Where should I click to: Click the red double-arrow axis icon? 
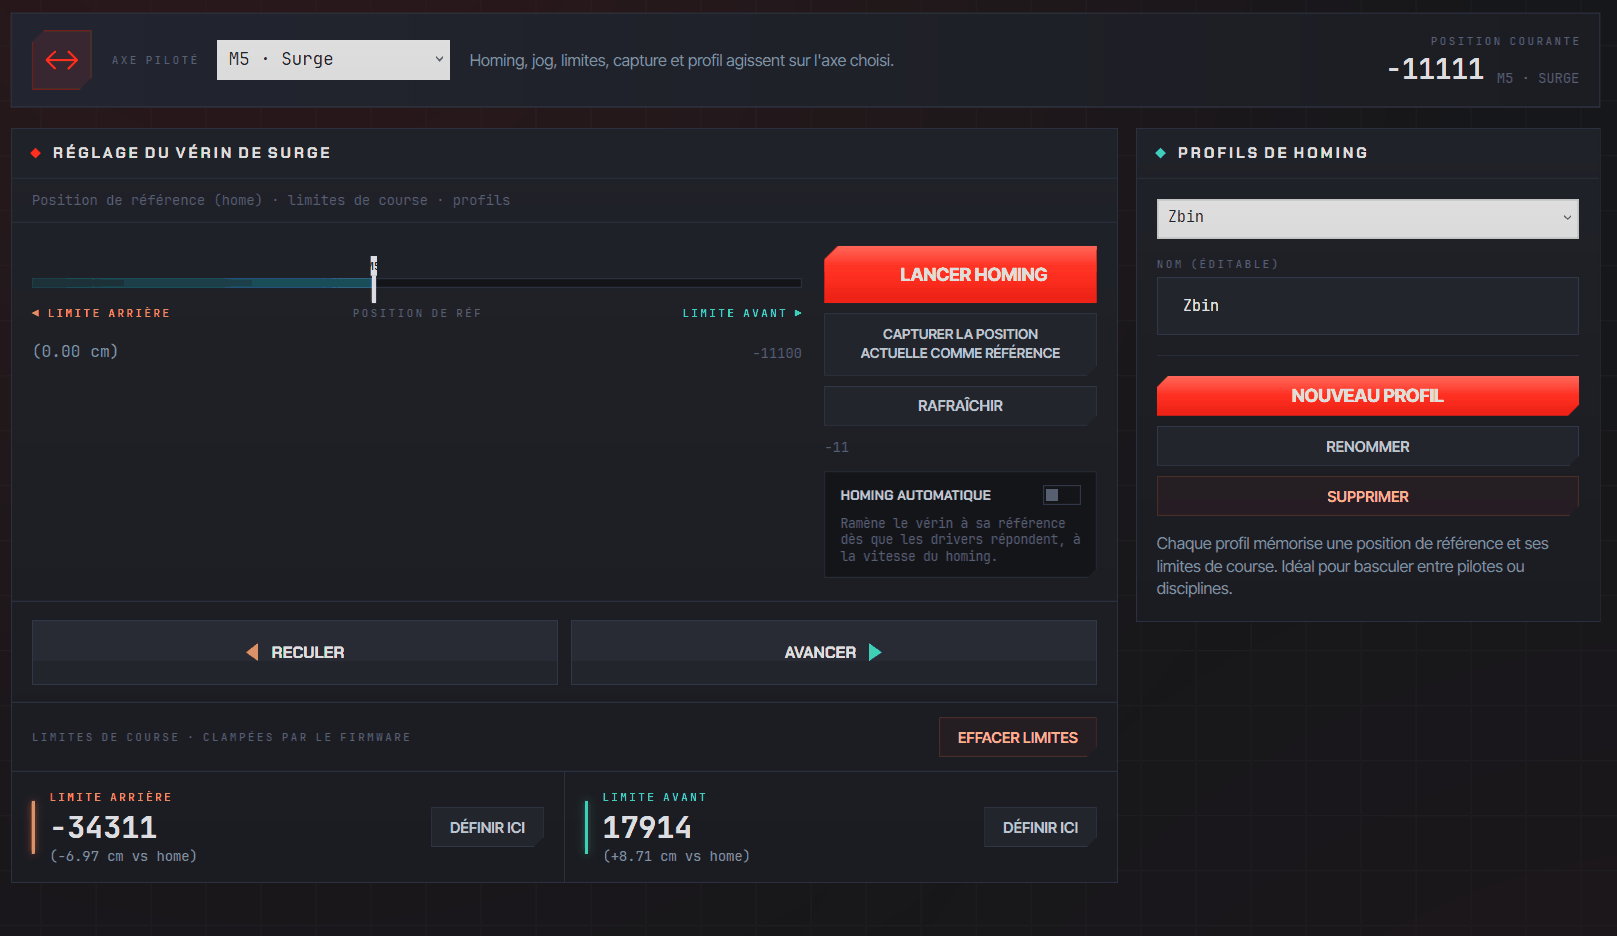62,60
